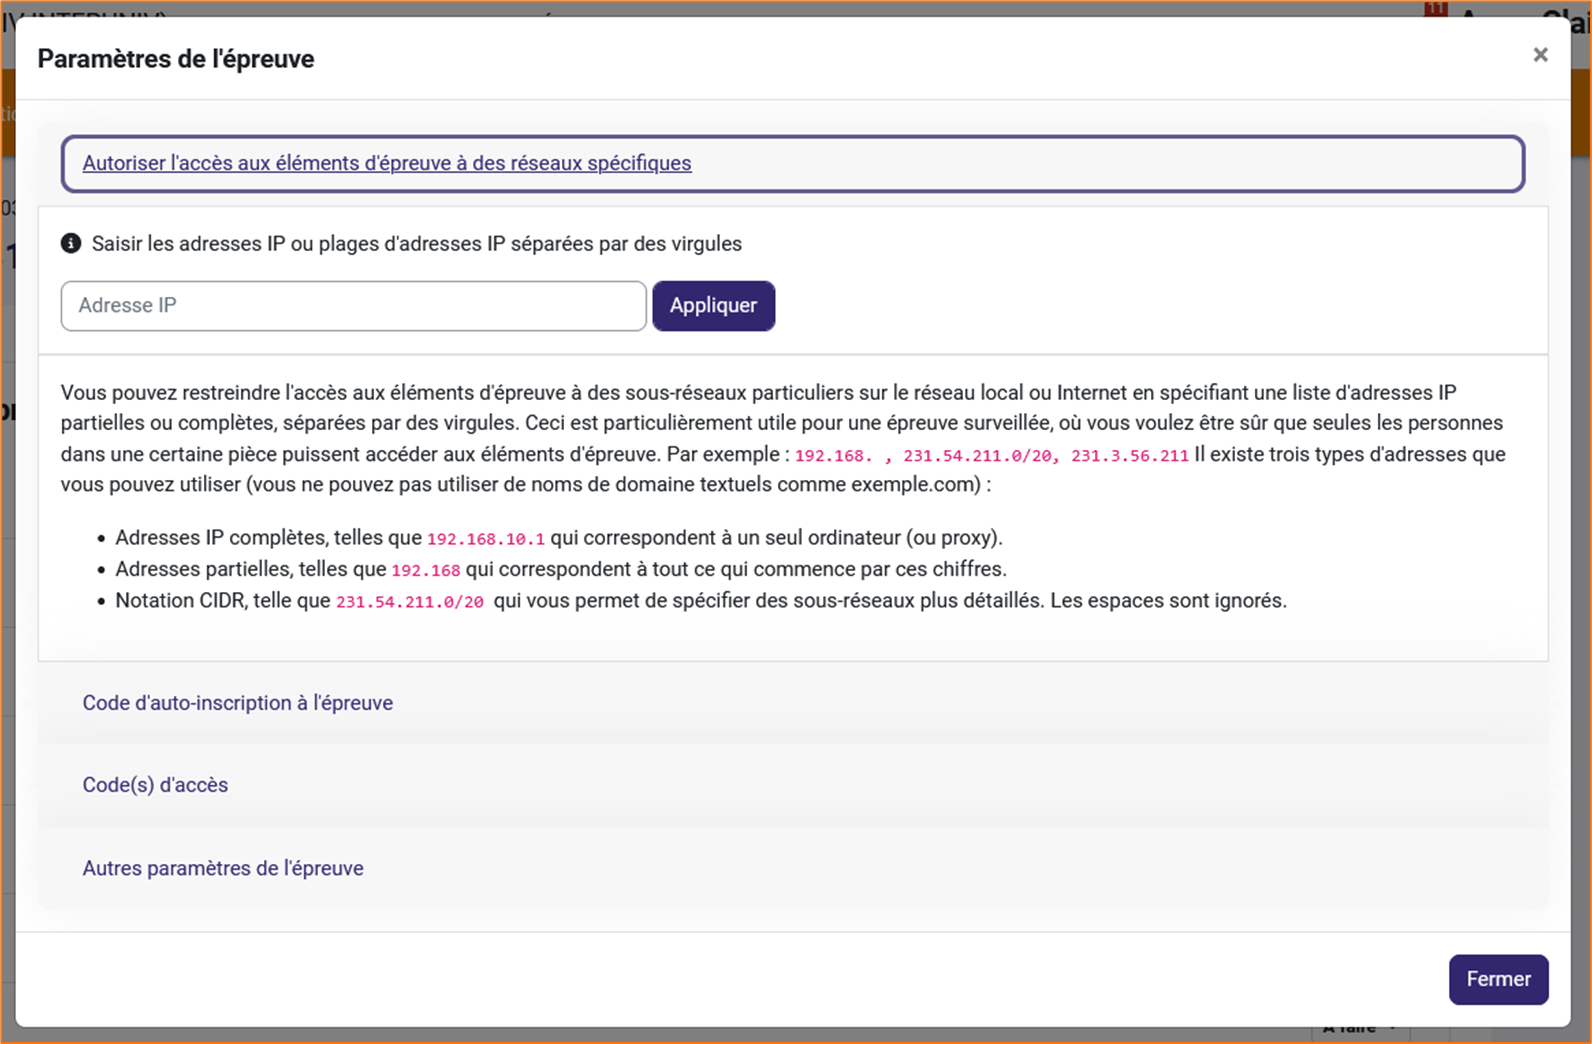Select the sample address 192.168.10.1

click(486, 539)
